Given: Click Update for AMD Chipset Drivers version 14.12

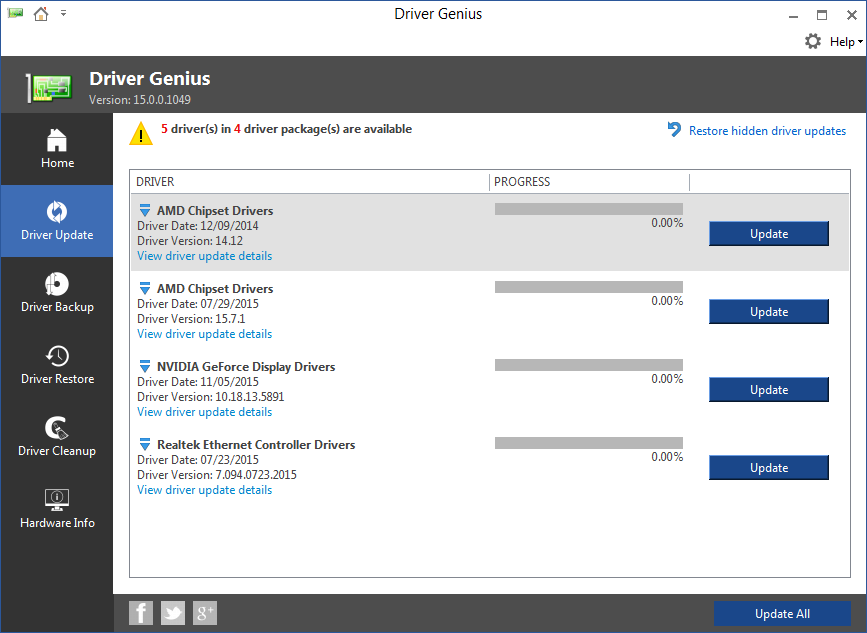Looking at the screenshot, I should click(769, 234).
